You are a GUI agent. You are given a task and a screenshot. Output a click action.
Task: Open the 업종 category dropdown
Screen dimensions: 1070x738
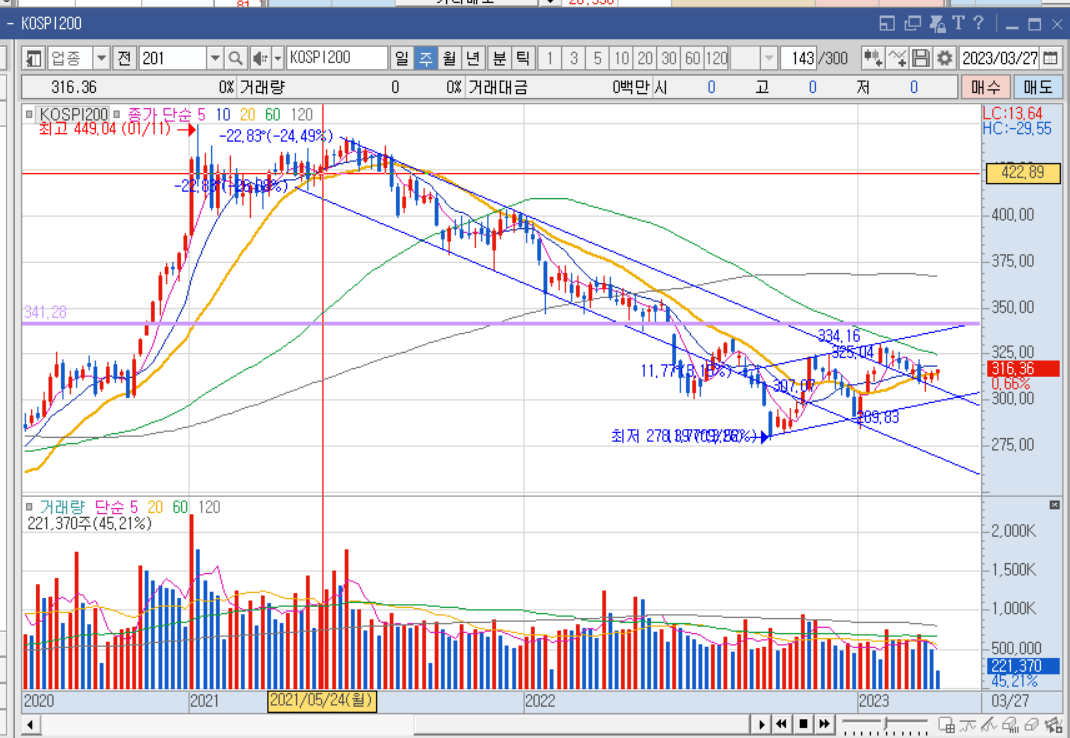pyautogui.click(x=102, y=58)
